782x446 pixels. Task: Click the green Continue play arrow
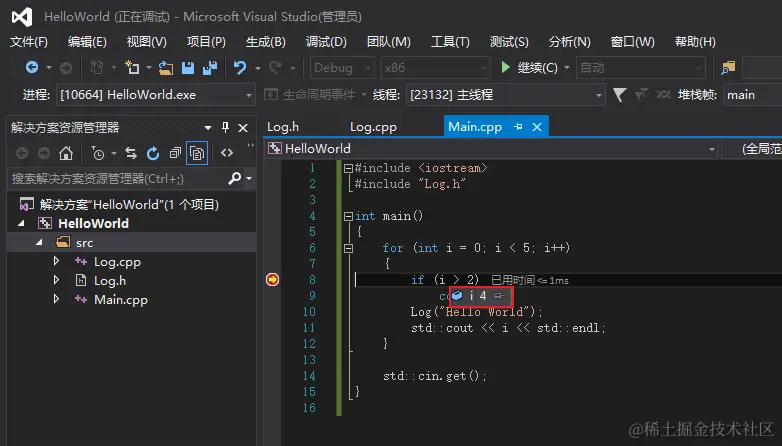pyautogui.click(x=506, y=67)
